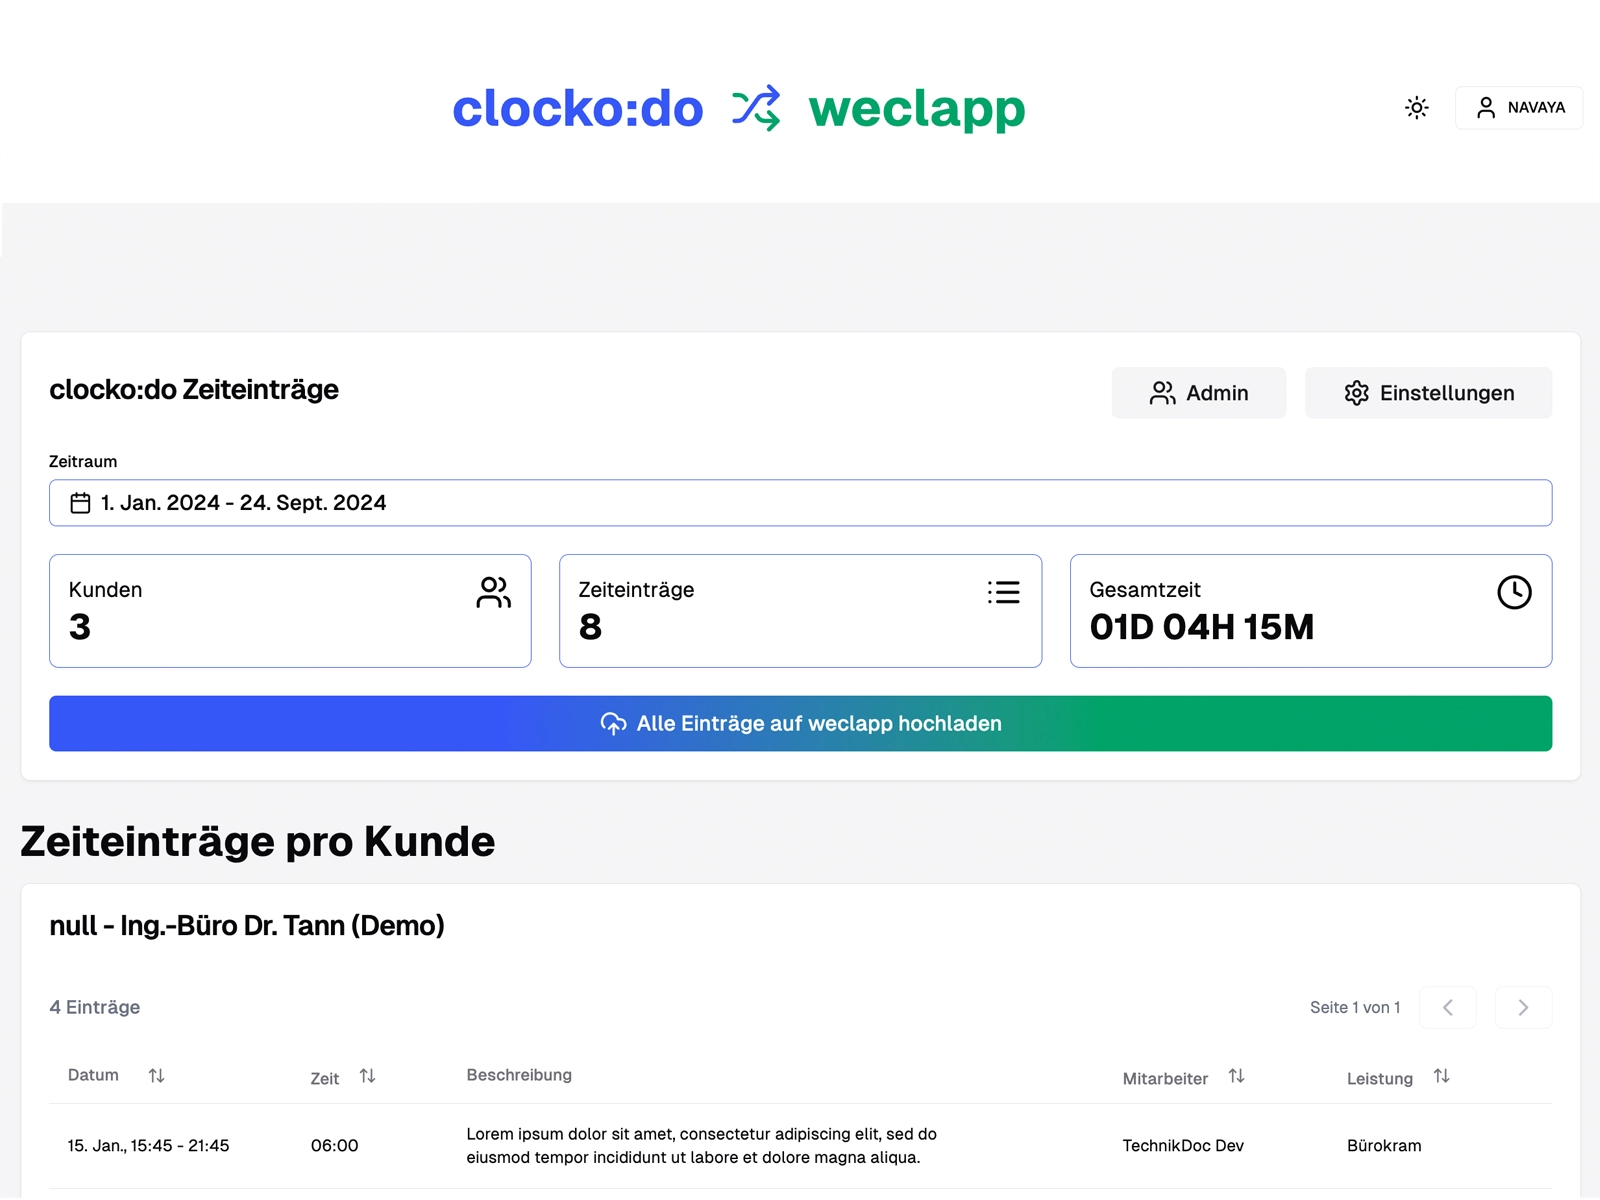Go to next page chevron
The width and height of the screenshot is (1600, 1200).
[x=1523, y=1007]
